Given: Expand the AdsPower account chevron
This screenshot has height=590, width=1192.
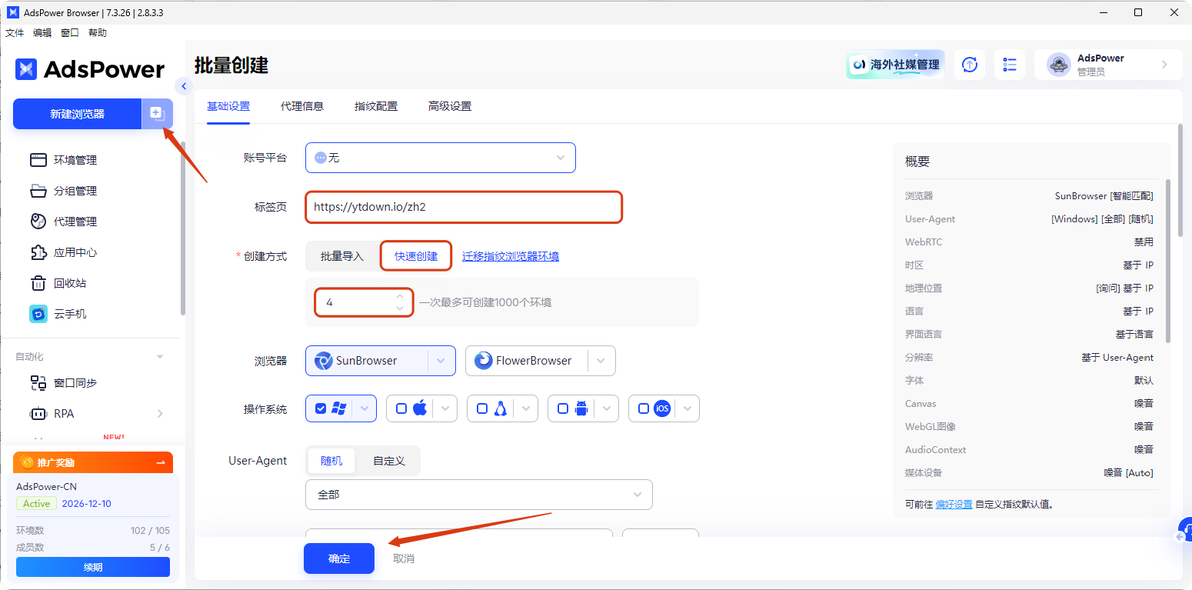Looking at the screenshot, I should (1164, 65).
